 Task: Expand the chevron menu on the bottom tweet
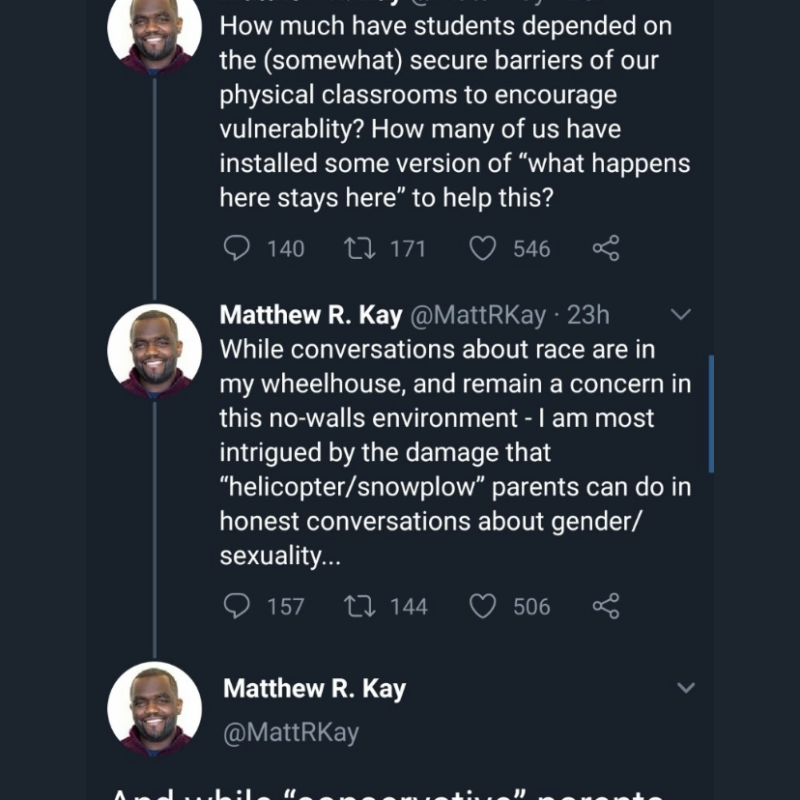pos(686,688)
